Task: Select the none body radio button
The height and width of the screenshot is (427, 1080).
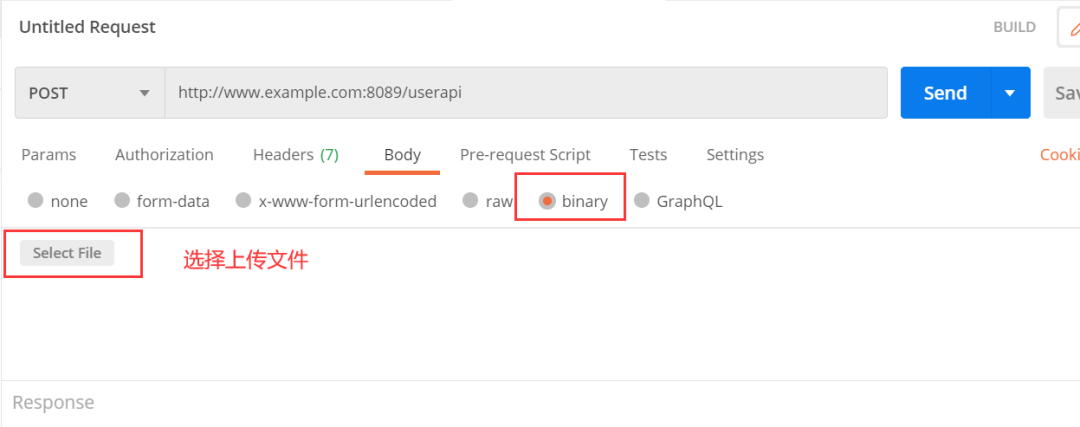Action: click(x=35, y=200)
